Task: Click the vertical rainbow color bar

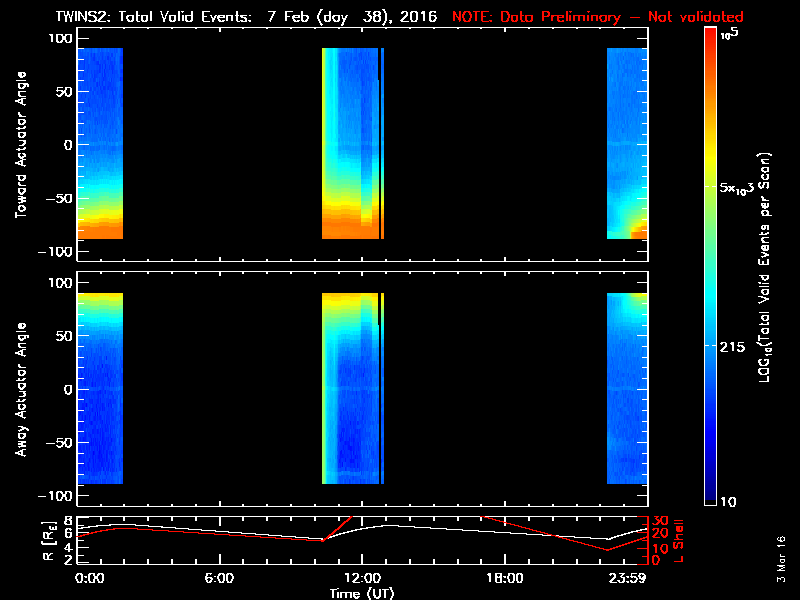Action: coord(710,265)
